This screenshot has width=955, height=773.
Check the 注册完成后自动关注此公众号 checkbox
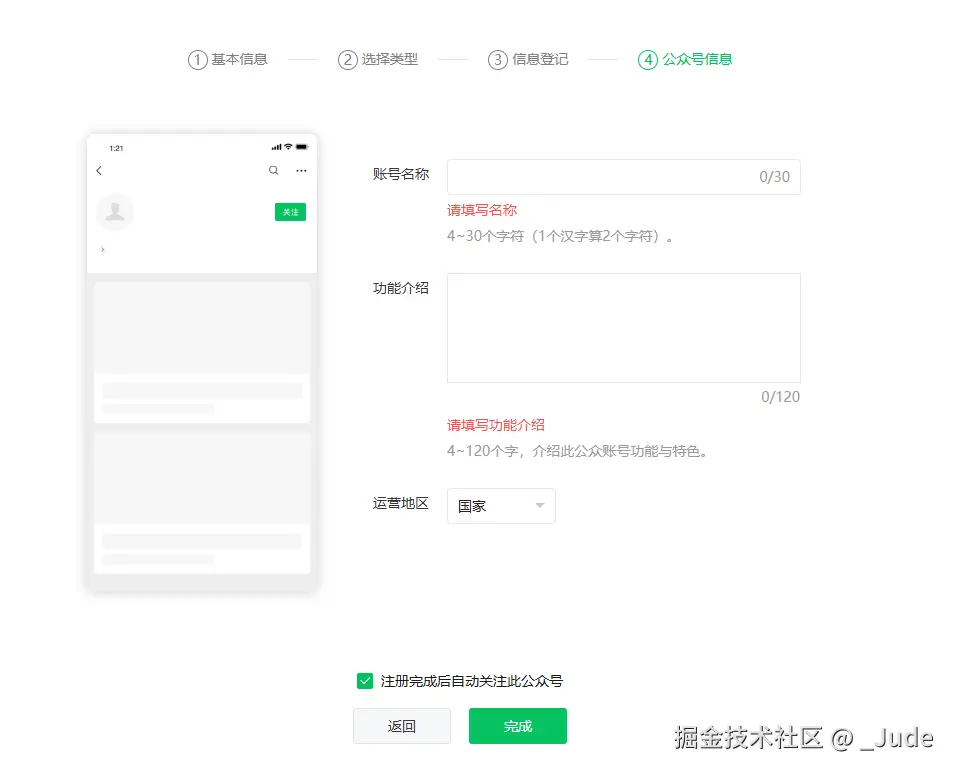(x=365, y=680)
